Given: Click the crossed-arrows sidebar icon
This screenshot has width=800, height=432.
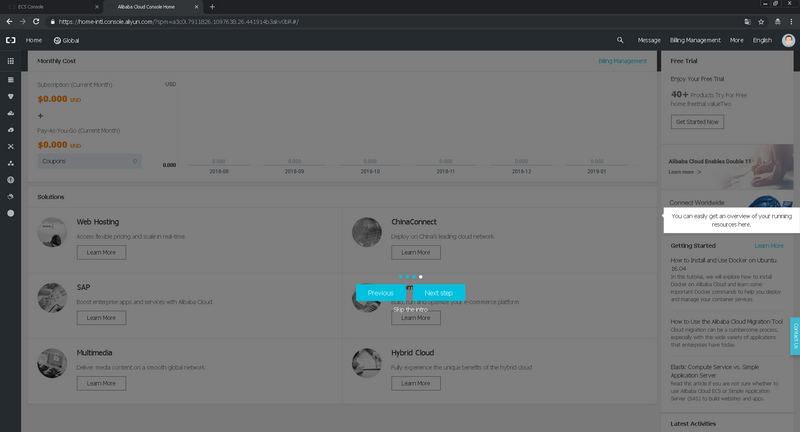Looking at the screenshot, I should click(x=11, y=146).
